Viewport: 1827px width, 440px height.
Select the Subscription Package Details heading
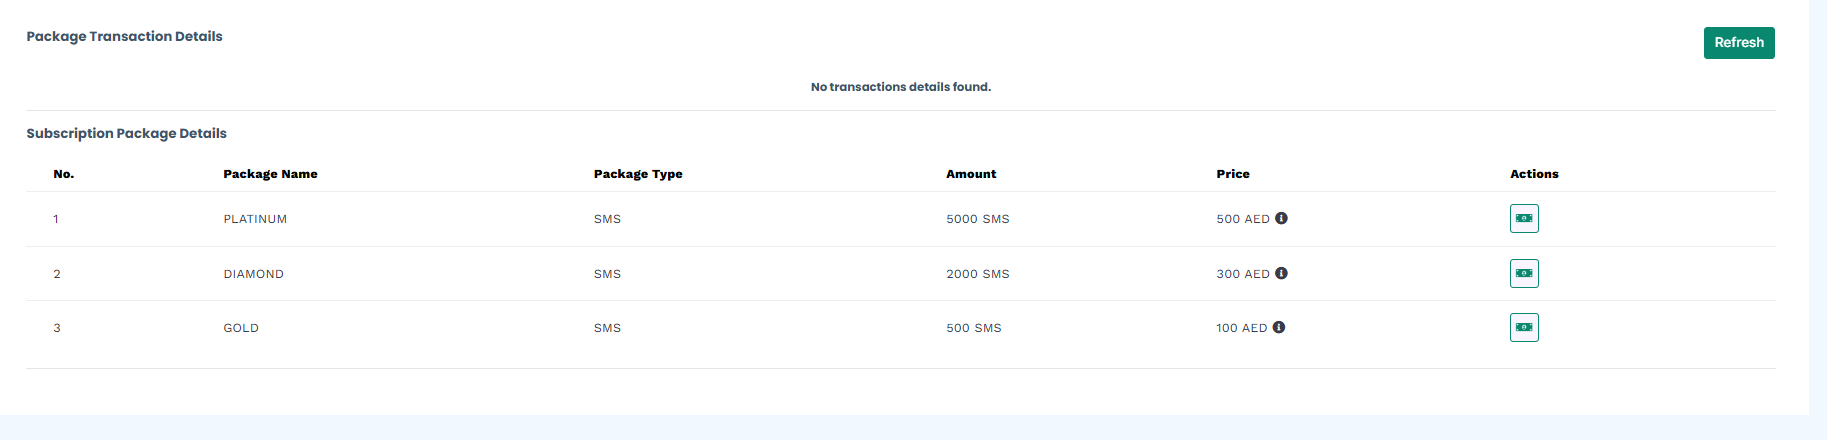(126, 133)
